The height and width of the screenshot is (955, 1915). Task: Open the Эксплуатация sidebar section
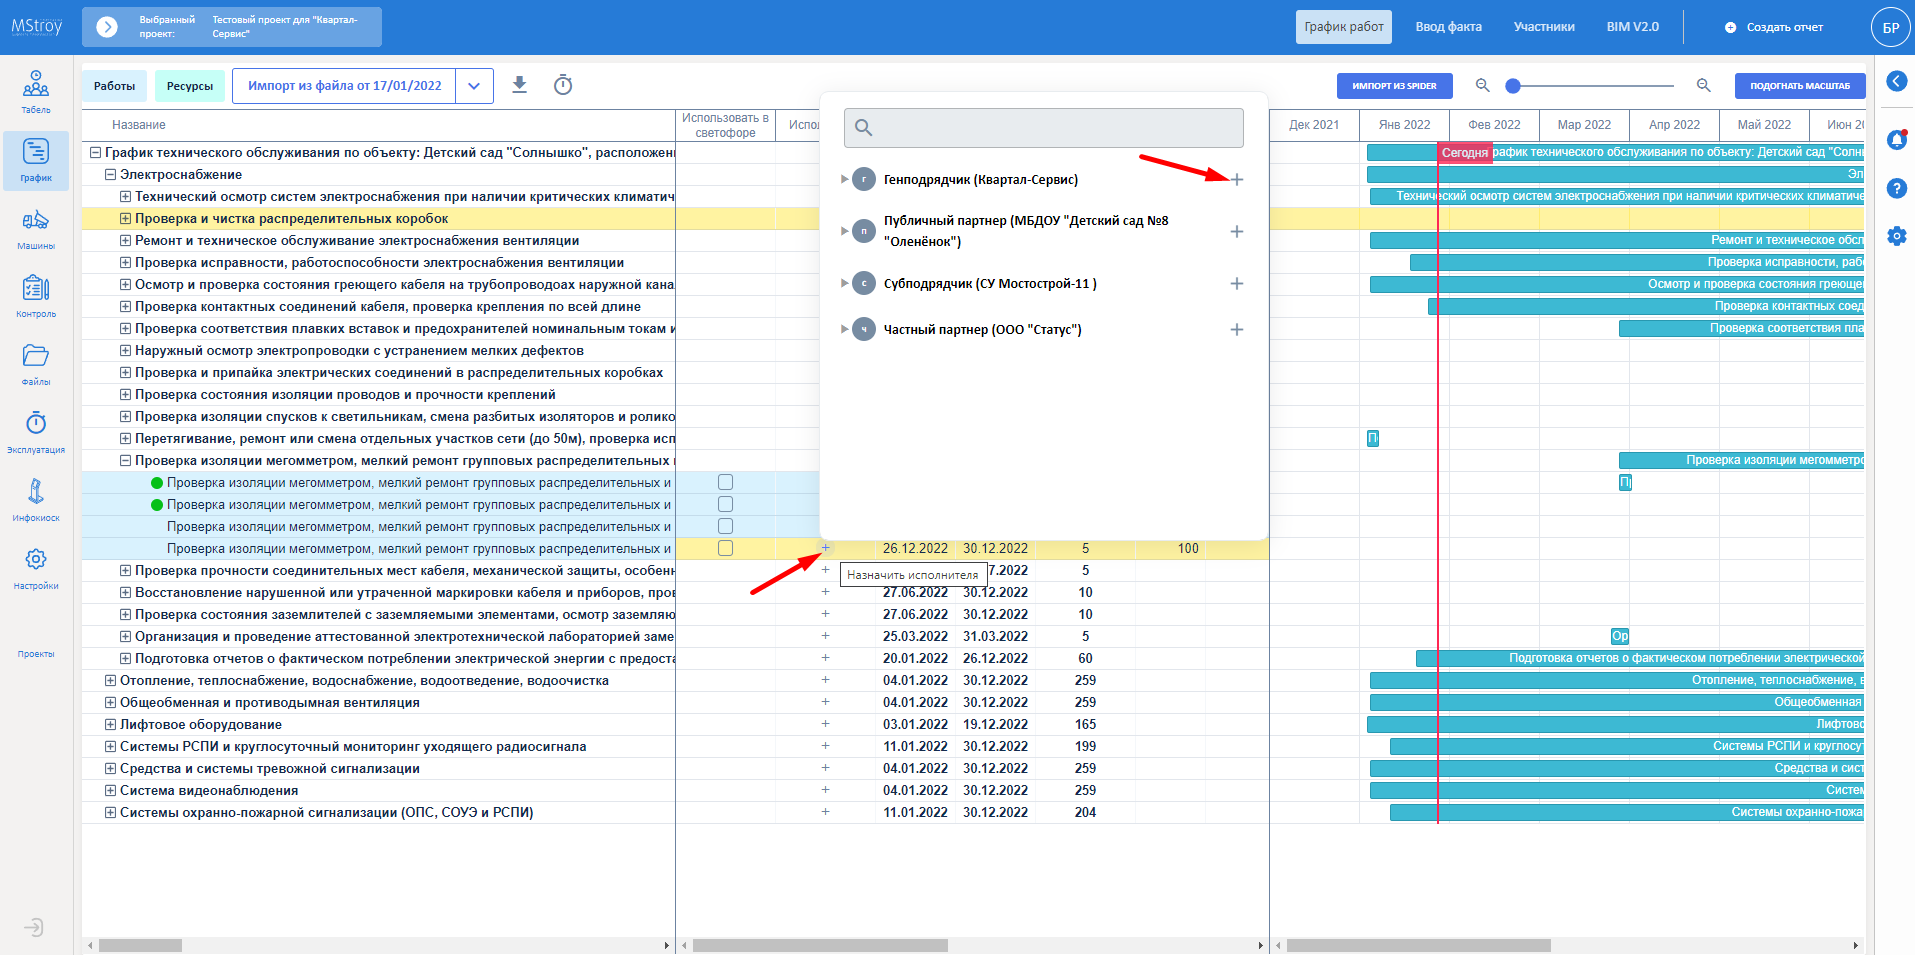click(36, 432)
